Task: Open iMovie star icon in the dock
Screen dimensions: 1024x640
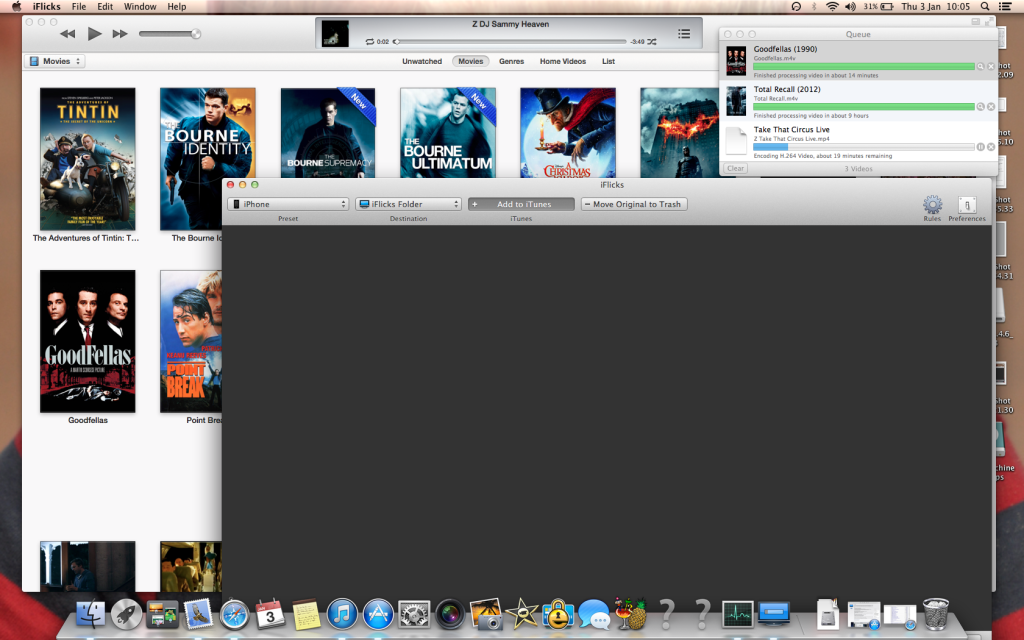Action: click(522, 615)
